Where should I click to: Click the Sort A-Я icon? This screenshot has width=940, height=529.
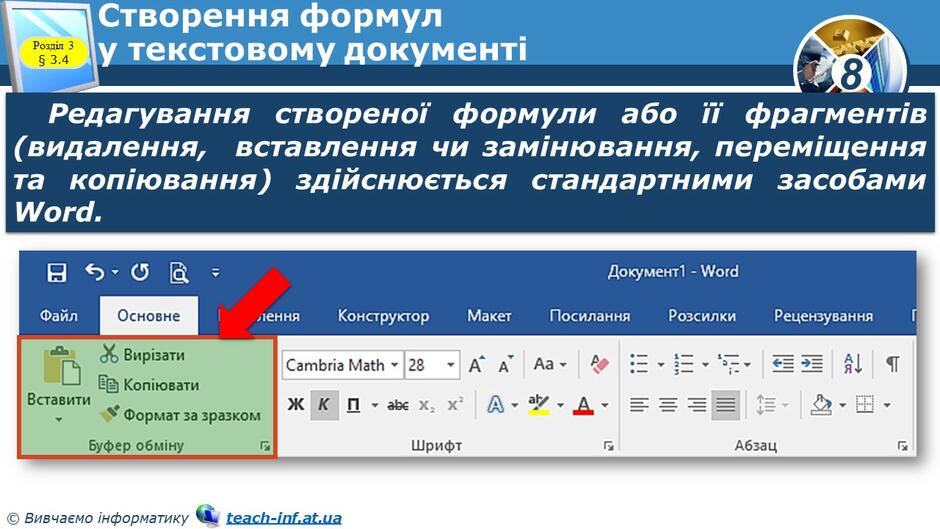click(x=852, y=363)
